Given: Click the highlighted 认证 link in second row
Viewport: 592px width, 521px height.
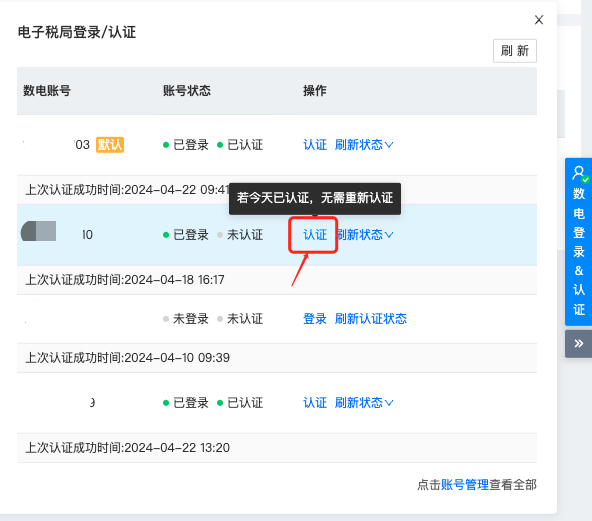Looking at the screenshot, I should point(314,235).
